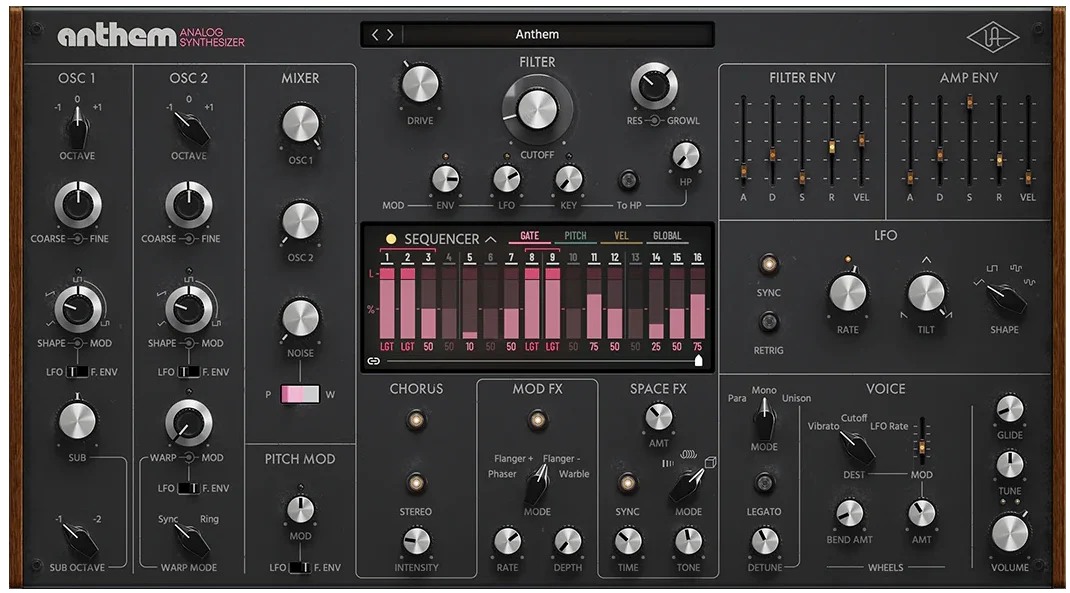This screenshot has width=1070, height=593.
Task: Switch to the VEL sequencer tab
Action: tap(621, 236)
